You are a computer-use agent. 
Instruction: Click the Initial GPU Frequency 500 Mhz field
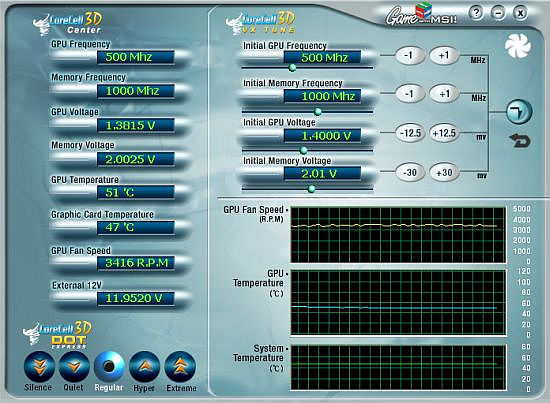[322, 58]
